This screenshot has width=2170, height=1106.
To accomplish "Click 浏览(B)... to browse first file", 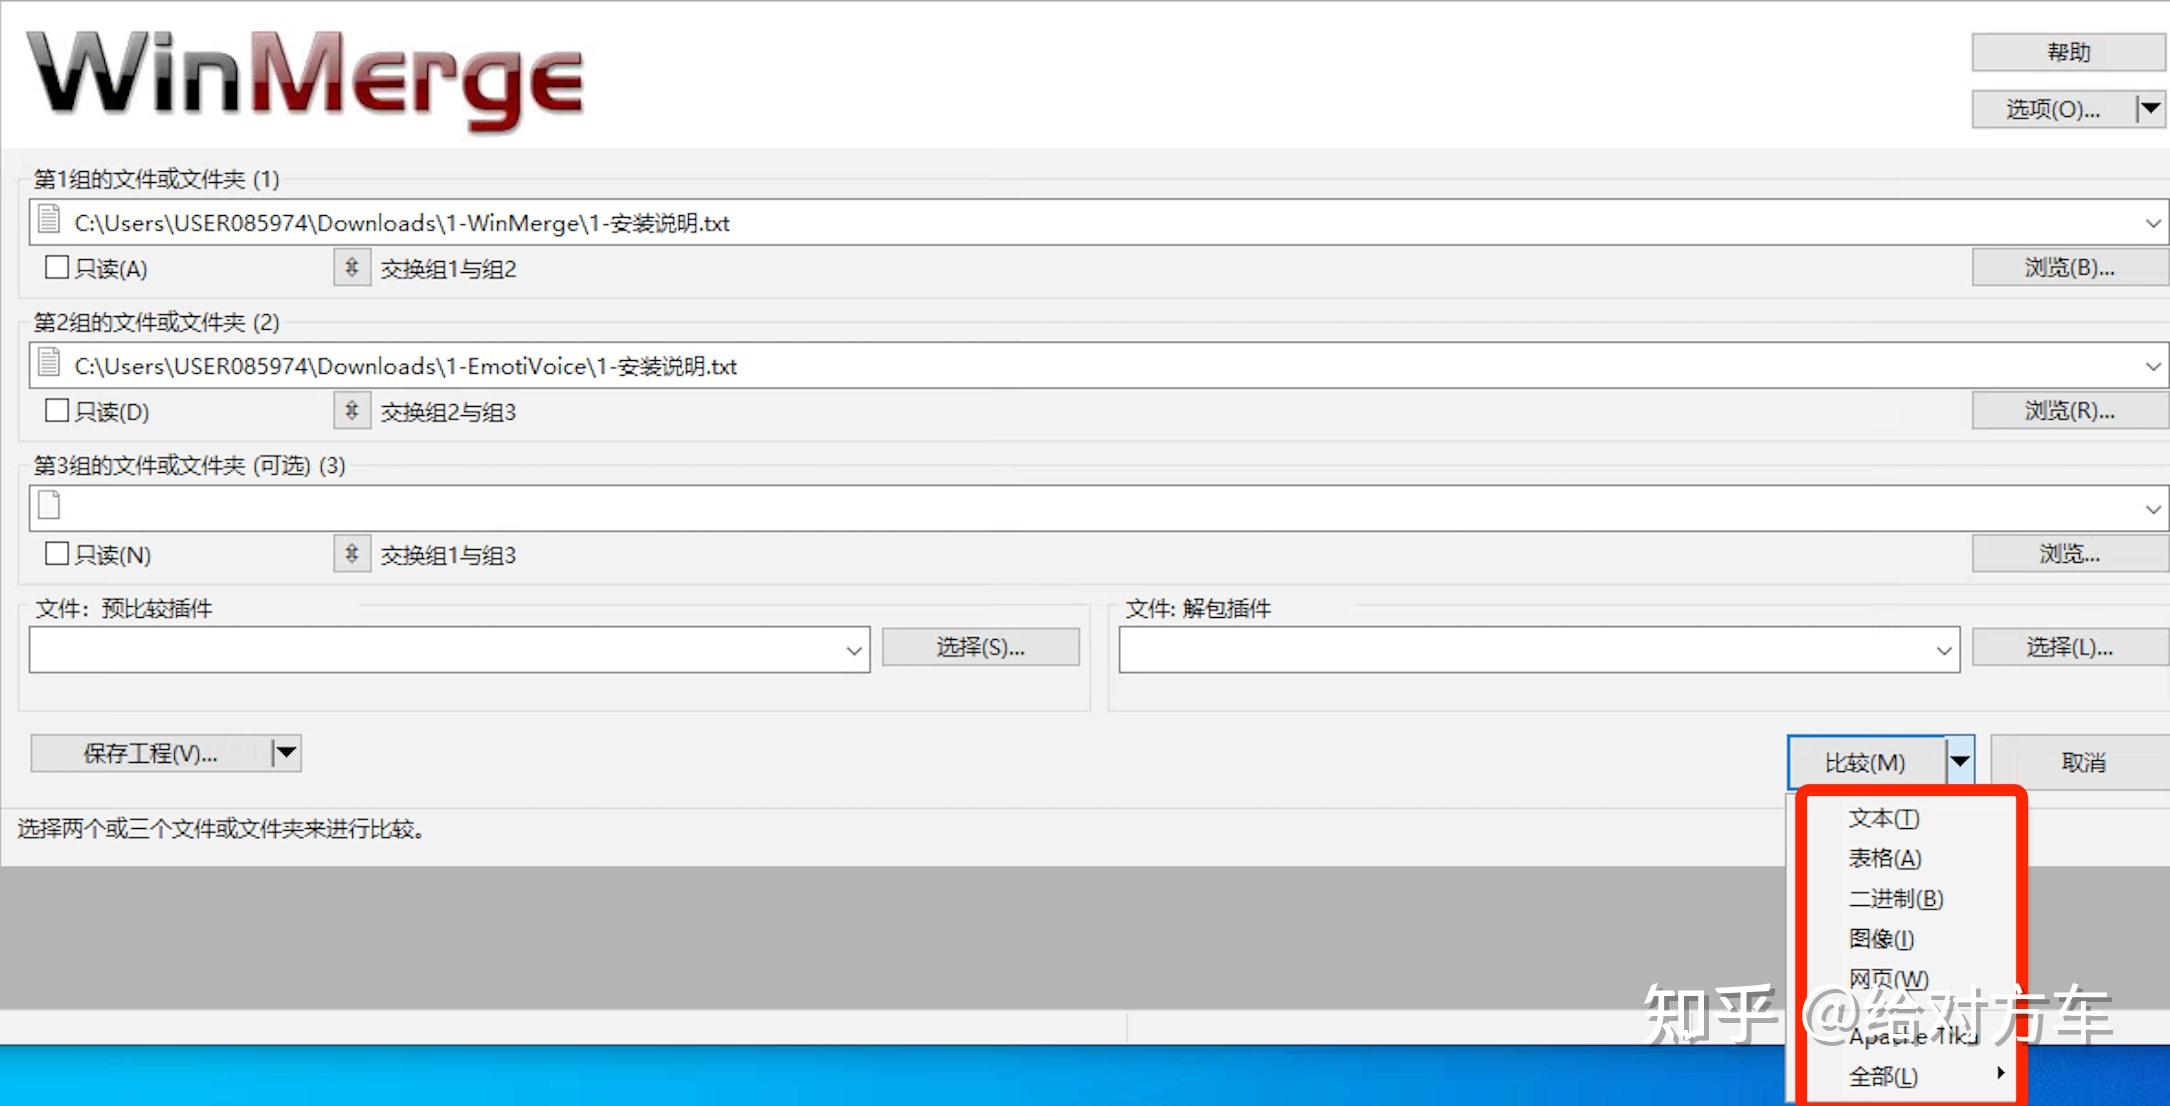I will point(2068,266).
